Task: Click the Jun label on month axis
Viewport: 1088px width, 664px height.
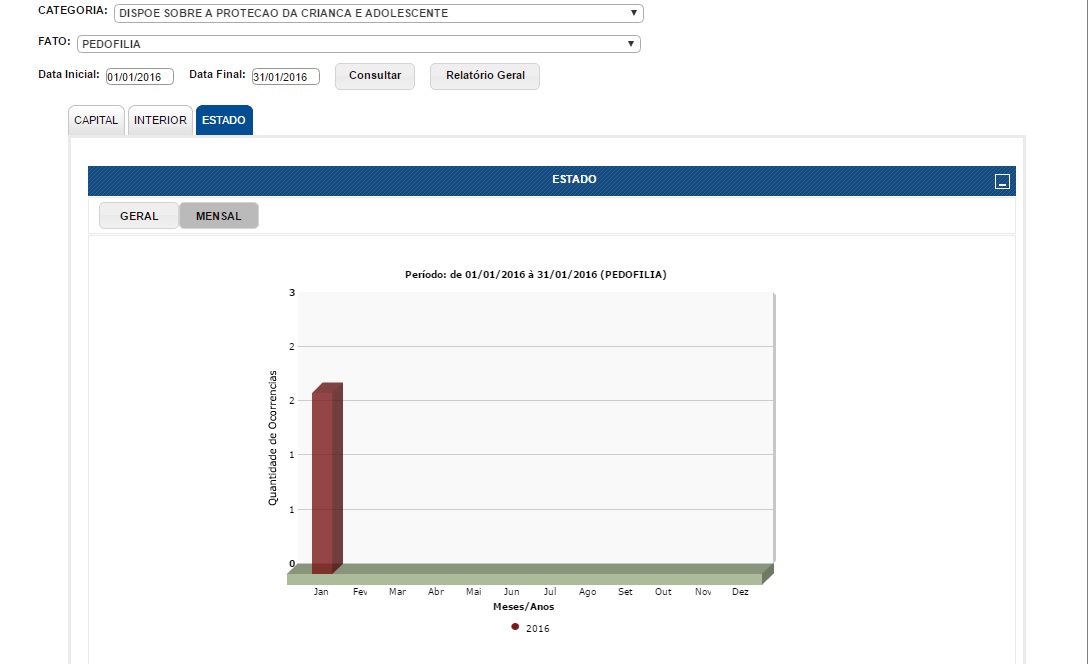Action: (x=511, y=592)
